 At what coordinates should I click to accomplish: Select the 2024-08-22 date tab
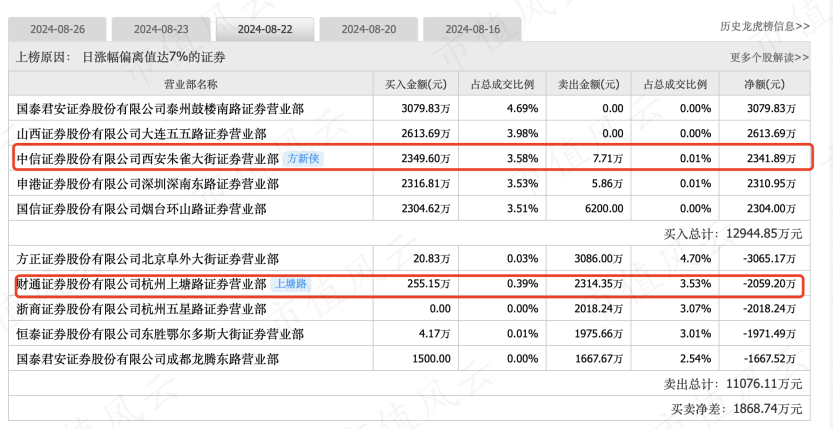(265, 29)
